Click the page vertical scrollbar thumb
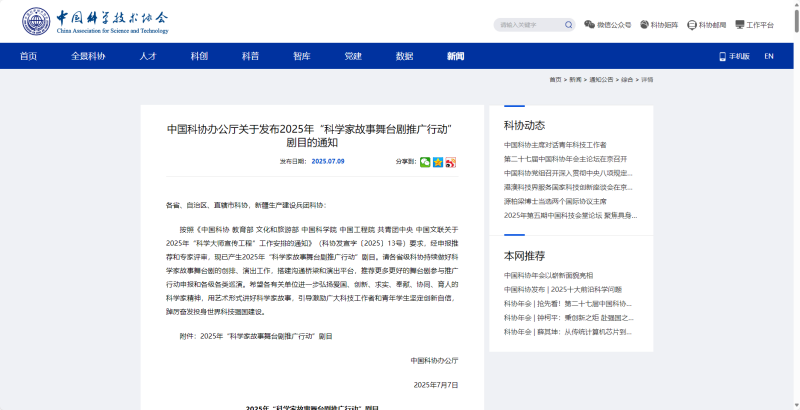800x410 pixels. point(796,20)
